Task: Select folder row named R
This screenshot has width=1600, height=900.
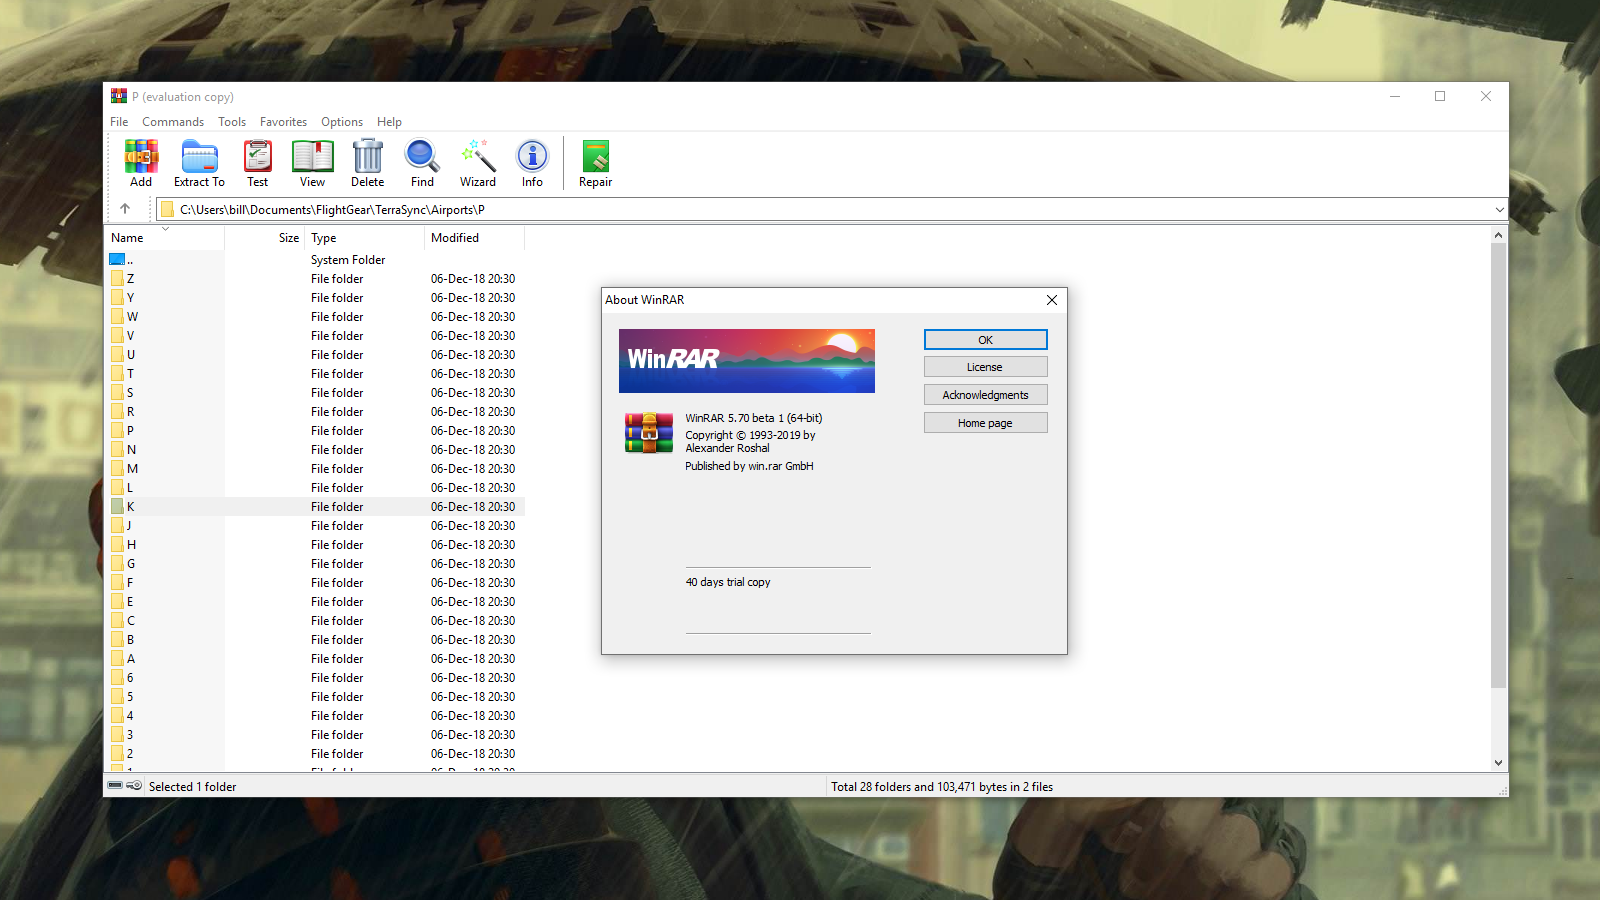Action: pos(315,412)
